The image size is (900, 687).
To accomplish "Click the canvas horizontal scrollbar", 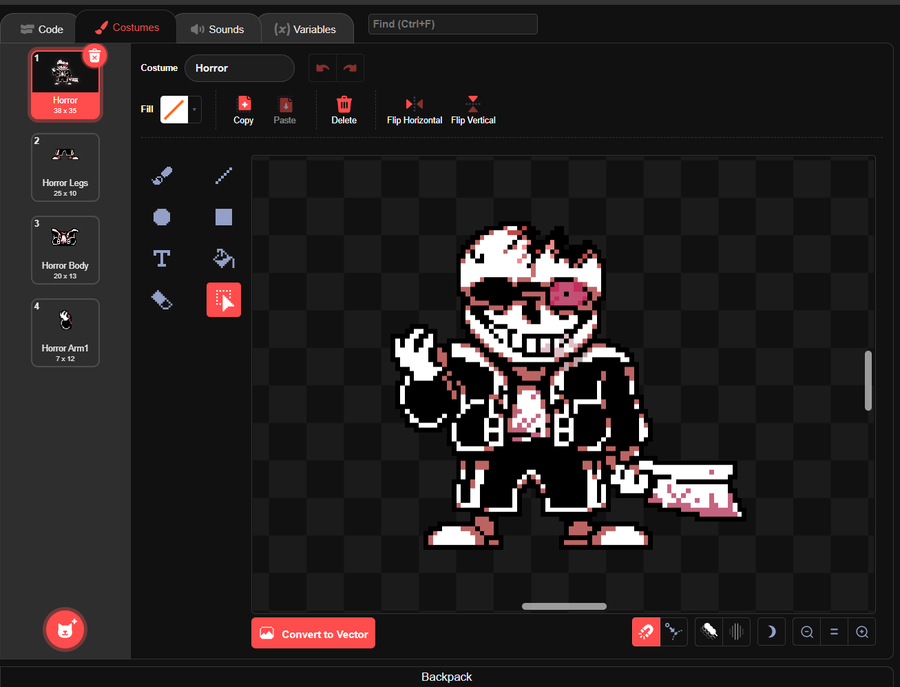I will coord(564,606).
